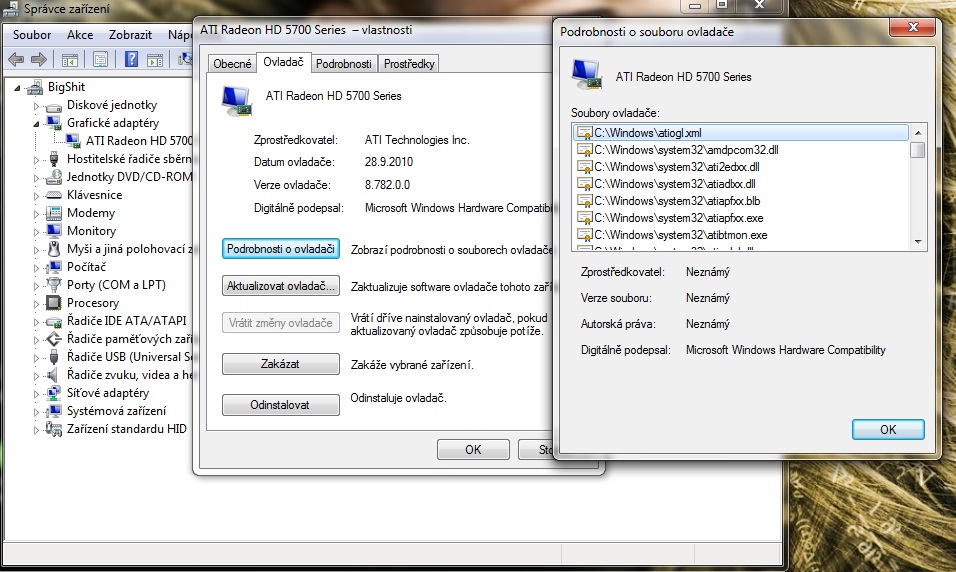Select C:\Windows\system32\ati2edxx.dll in file list
Viewport: 956px width, 572px height.
(x=677, y=167)
